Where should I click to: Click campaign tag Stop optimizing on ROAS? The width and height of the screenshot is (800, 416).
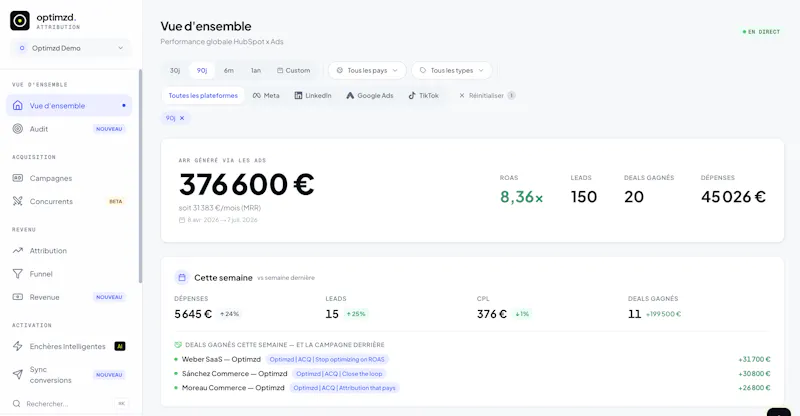tap(327, 359)
